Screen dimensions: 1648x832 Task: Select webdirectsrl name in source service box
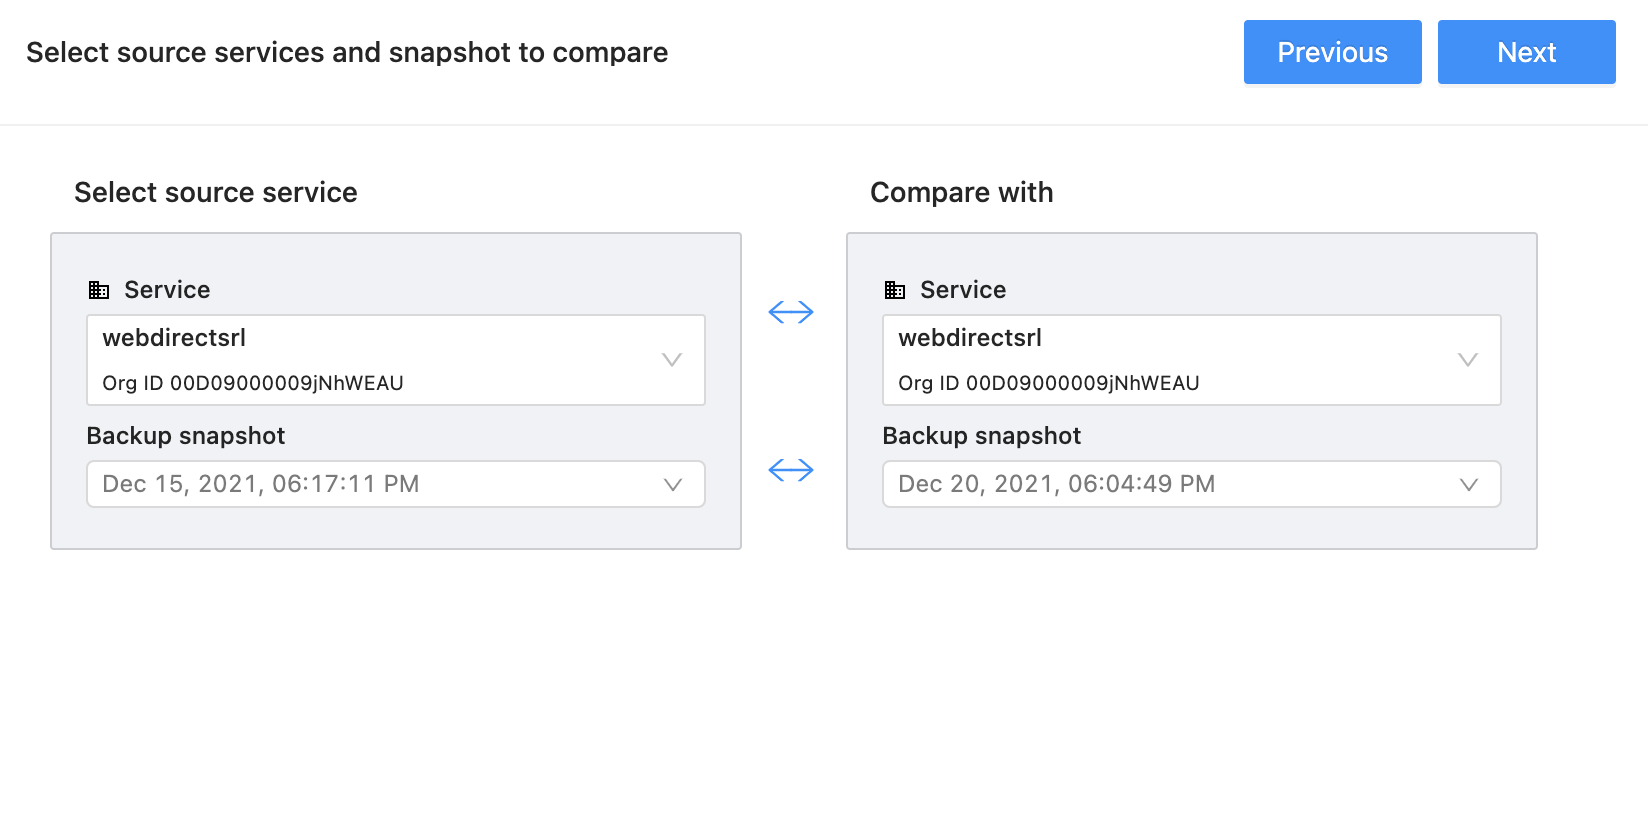point(174,338)
